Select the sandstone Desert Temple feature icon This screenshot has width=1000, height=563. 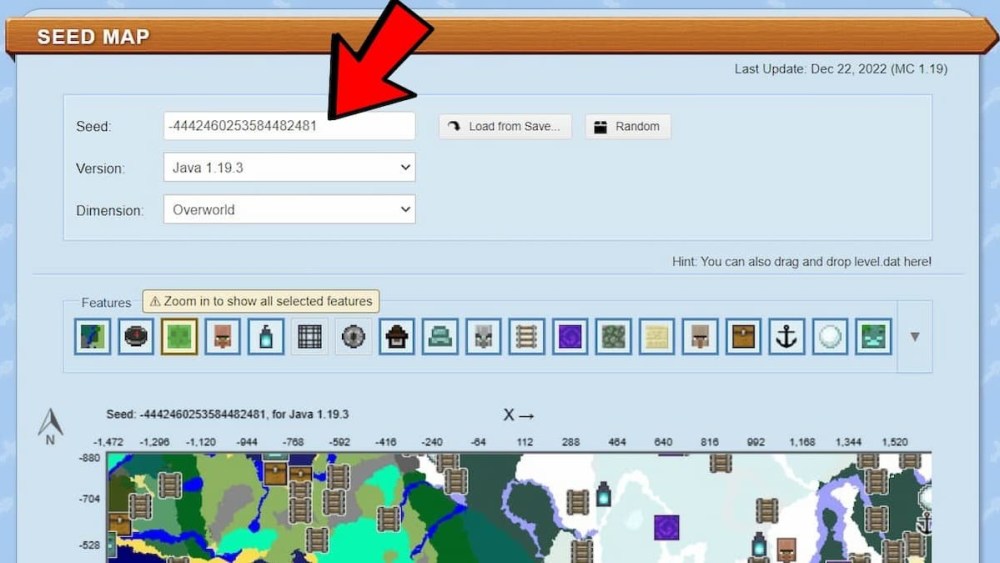click(657, 337)
